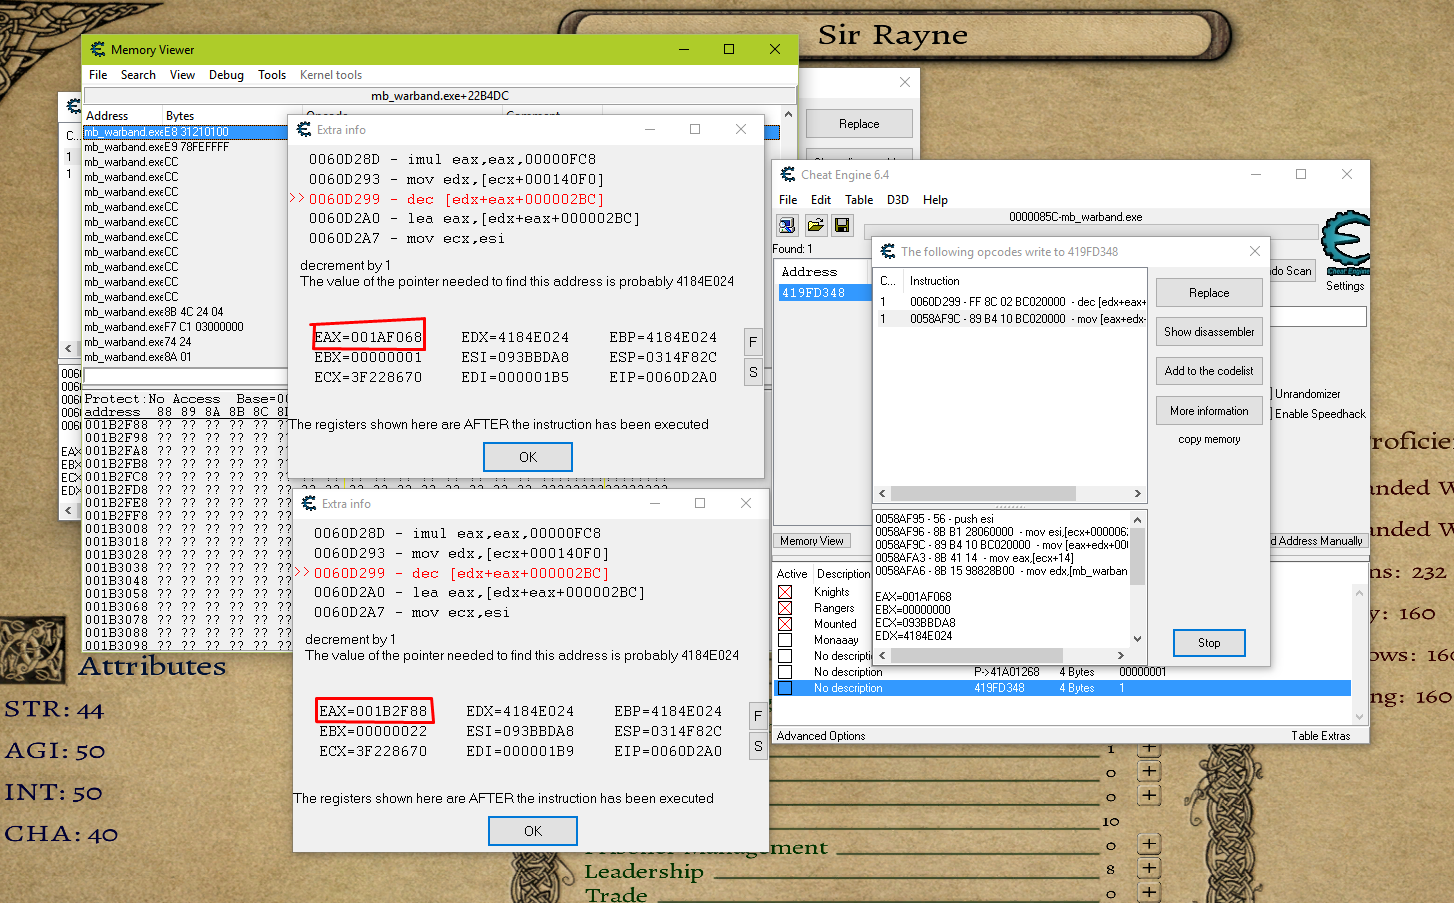Click Add to the codelist button
The height and width of the screenshot is (903, 1454).
coord(1209,371)
